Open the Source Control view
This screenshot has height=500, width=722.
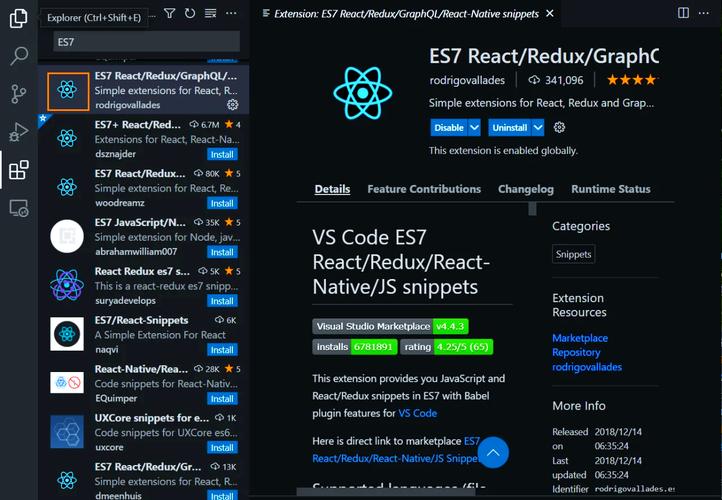(18, 94)
